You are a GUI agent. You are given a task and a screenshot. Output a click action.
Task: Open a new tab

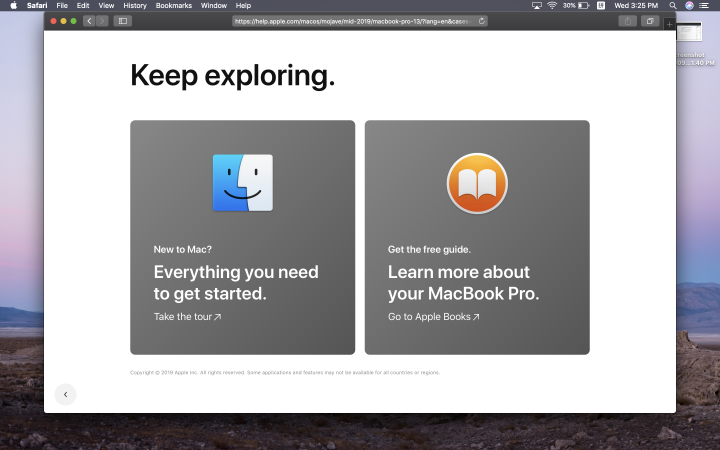[669, 24]
